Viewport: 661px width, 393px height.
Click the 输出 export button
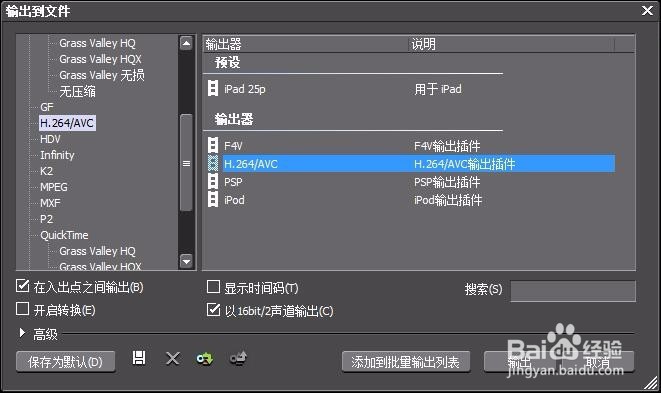519,362
